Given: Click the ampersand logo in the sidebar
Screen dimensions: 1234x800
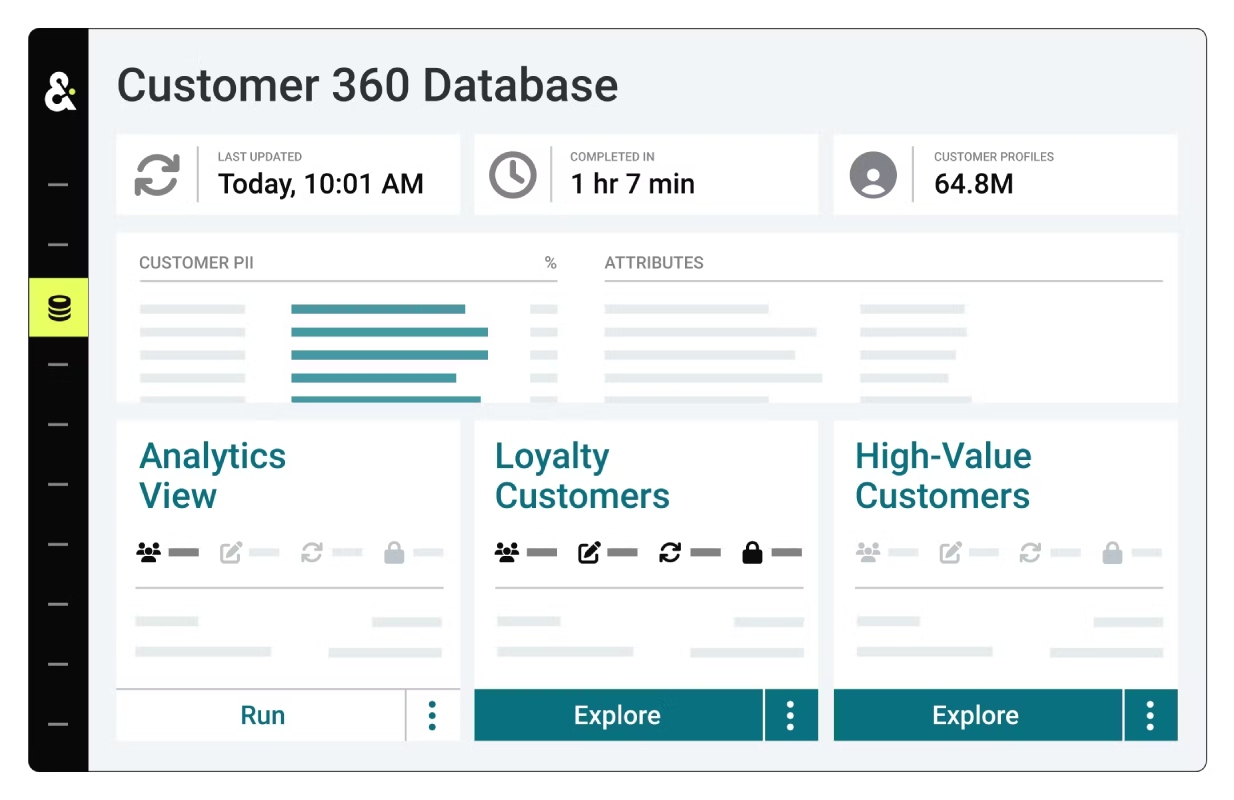Looking at the screenshot, I should coord(60,92).
